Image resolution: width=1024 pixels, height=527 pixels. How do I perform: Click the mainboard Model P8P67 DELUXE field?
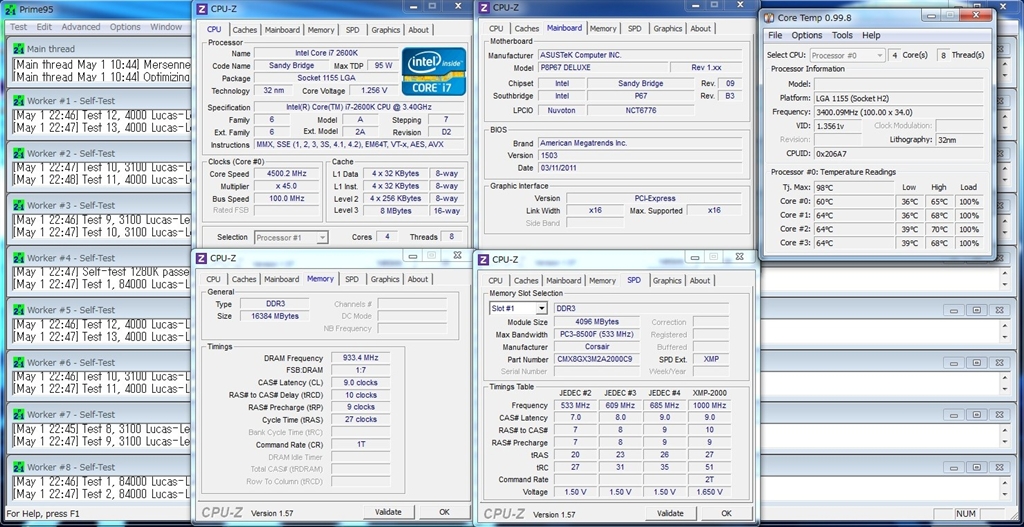[603, 68]
